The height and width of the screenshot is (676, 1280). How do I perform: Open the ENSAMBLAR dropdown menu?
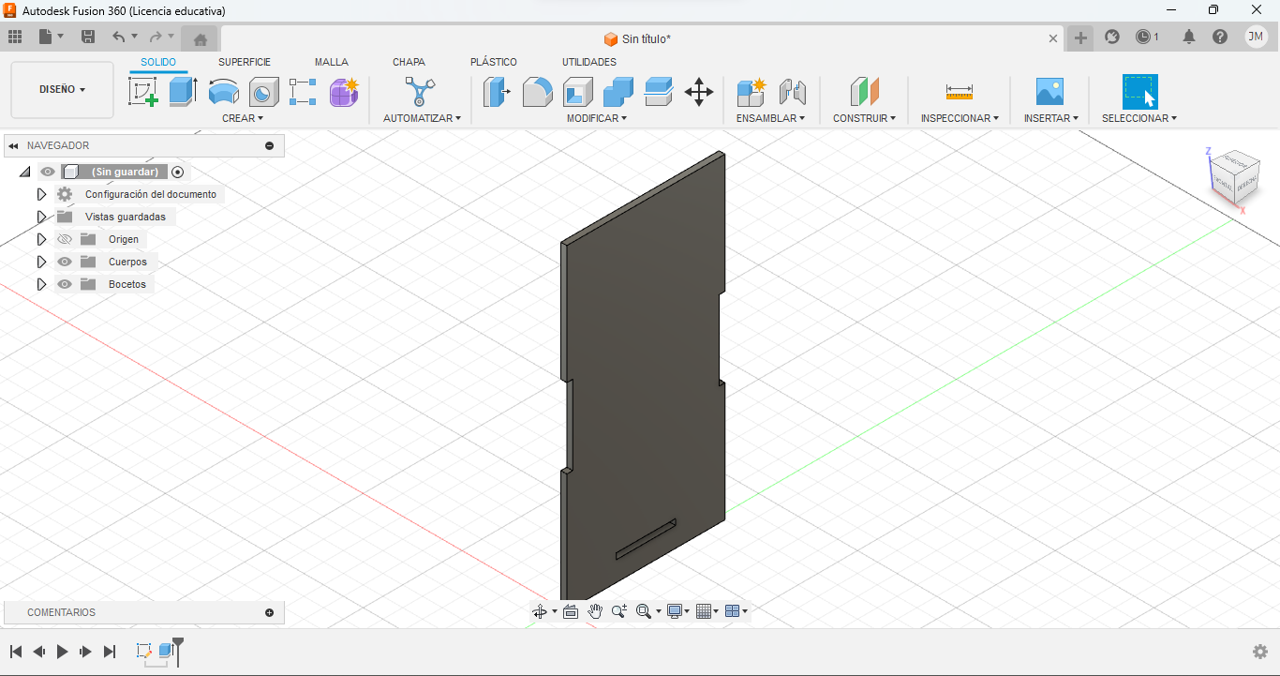(770, 118)
